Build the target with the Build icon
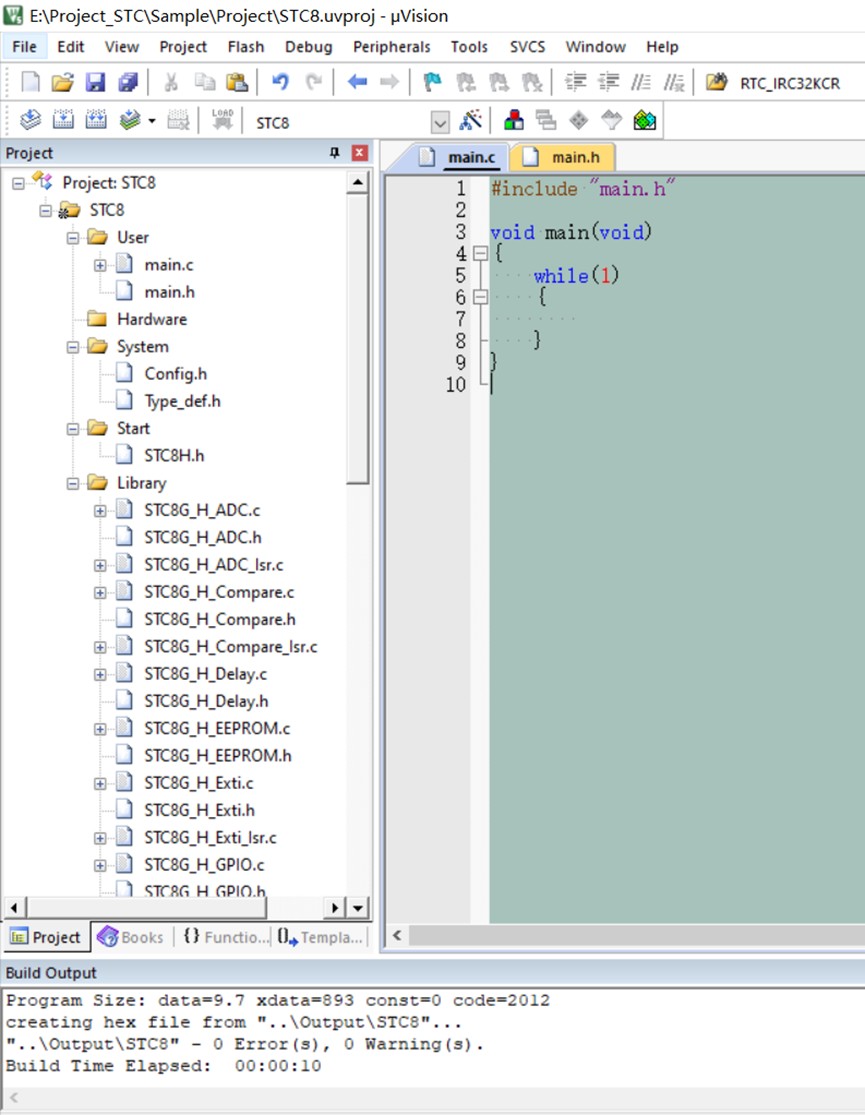The width and height of the screenshot is (865, 1115). pos(63,120)
